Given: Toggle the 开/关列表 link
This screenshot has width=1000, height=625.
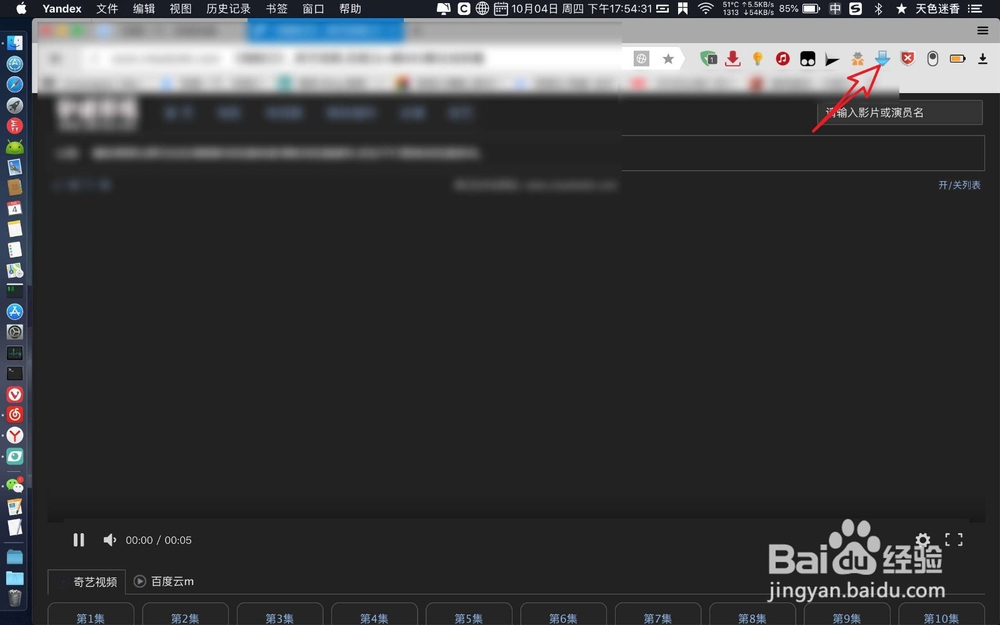Looking at the screenshot, I should [x=959, y=185].
